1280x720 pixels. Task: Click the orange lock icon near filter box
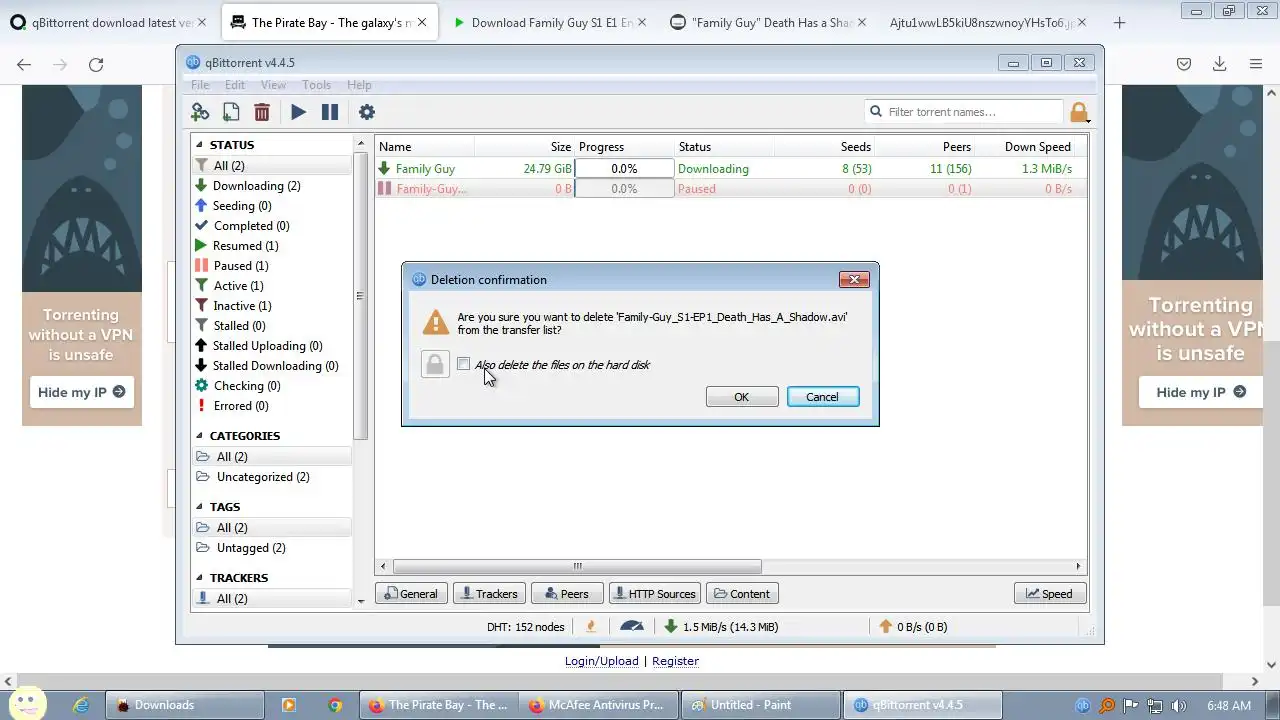point(1079,113)
